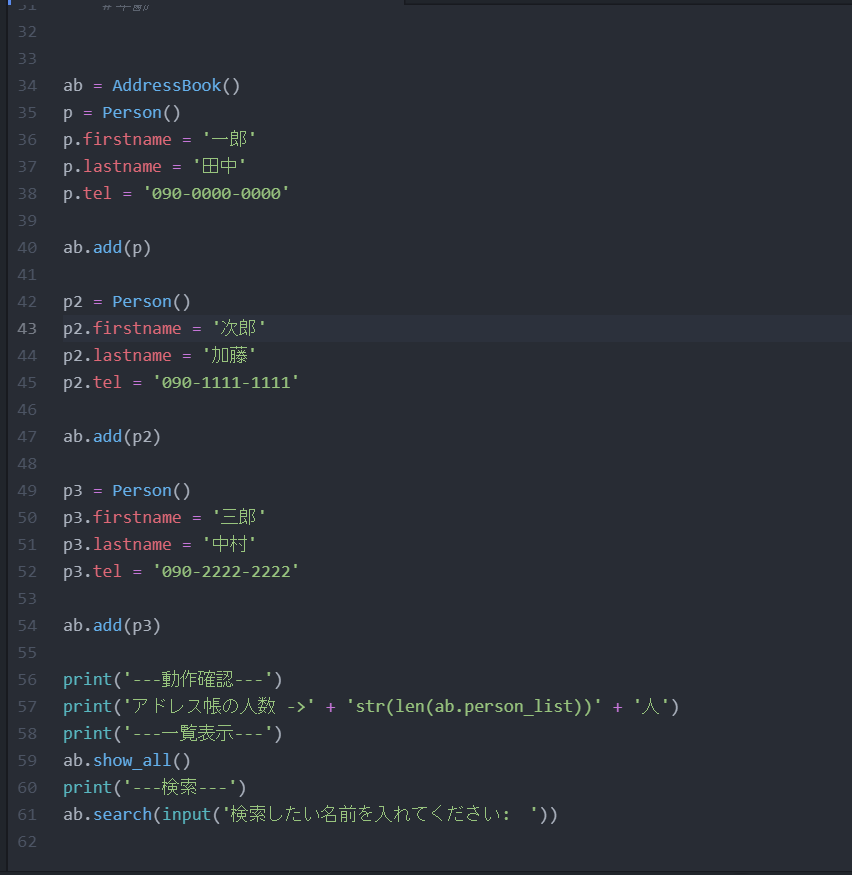Click the string '次郎' on line 43
Image resolution: width=852 pixels, height=875 pixels.
point(239,328)
